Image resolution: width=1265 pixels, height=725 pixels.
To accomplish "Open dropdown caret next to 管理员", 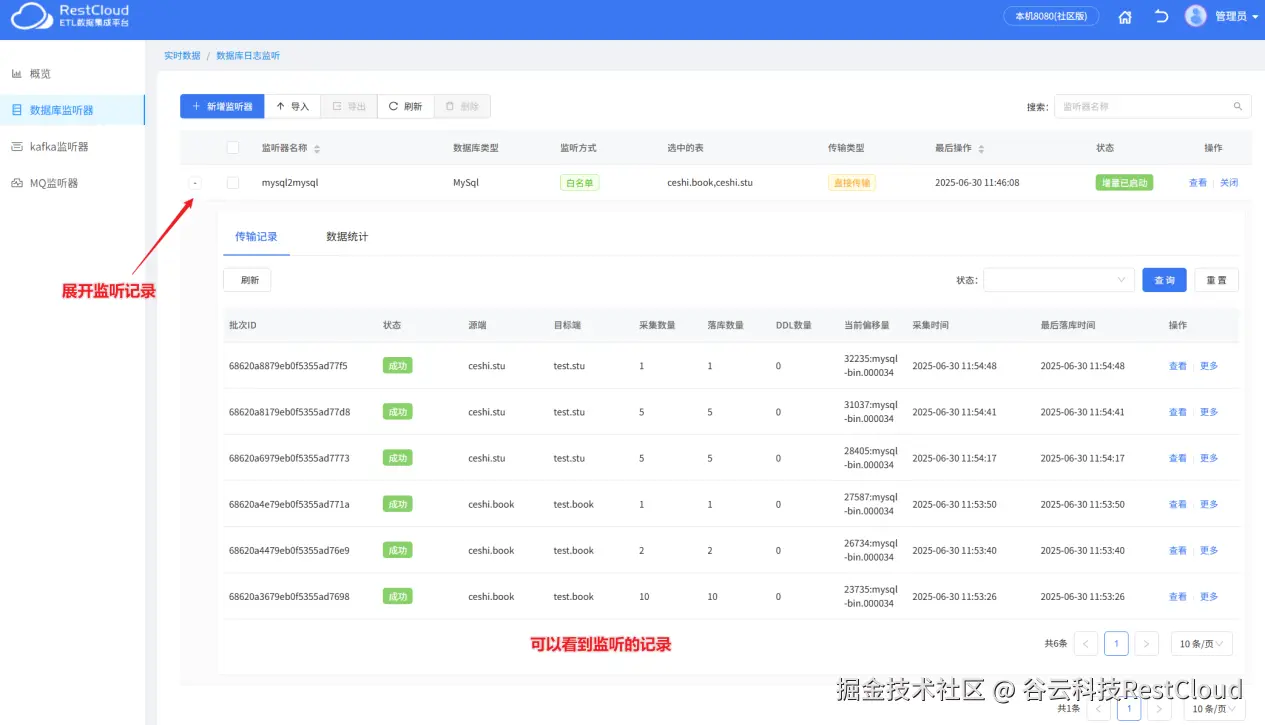I will (1255, 17).
